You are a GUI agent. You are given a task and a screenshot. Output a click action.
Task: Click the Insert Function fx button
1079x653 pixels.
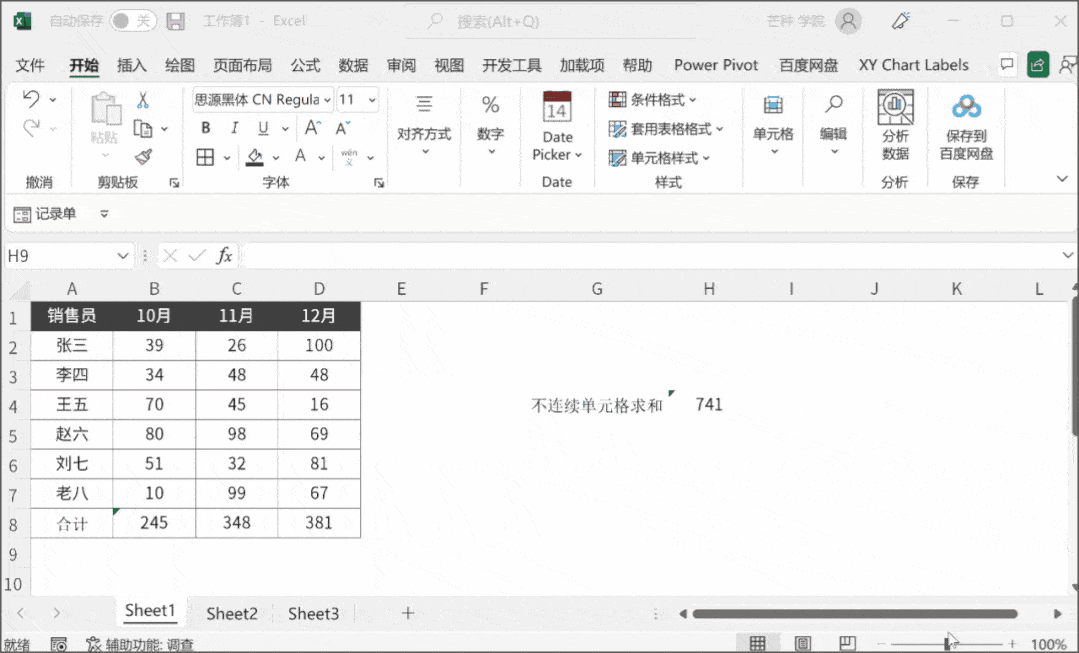[x=224, y=255]
